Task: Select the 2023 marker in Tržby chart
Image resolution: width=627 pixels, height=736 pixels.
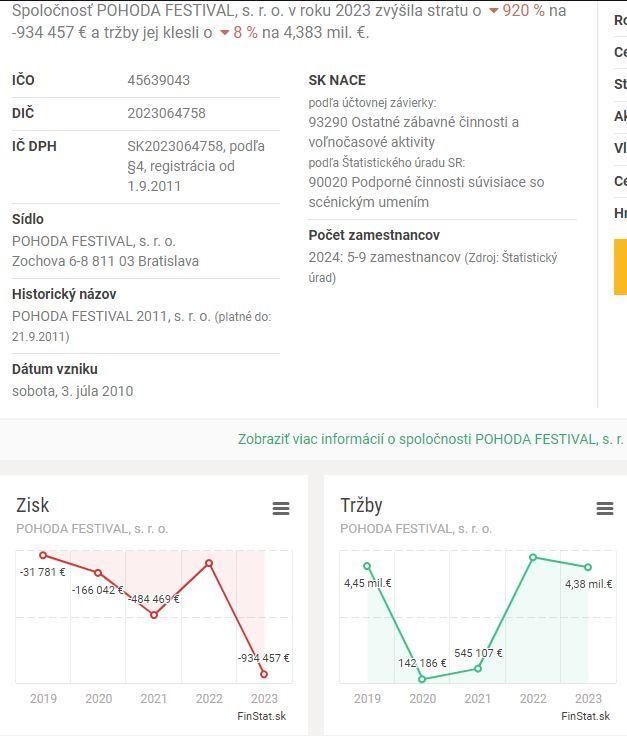Action: (588, 567)
